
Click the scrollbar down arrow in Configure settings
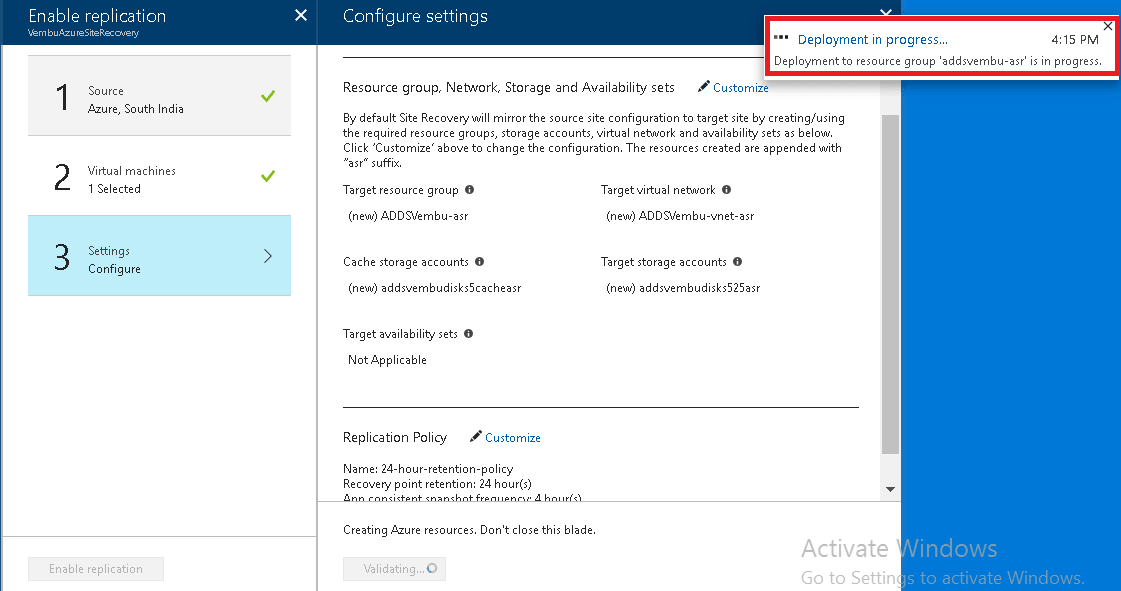pos(890,490)
